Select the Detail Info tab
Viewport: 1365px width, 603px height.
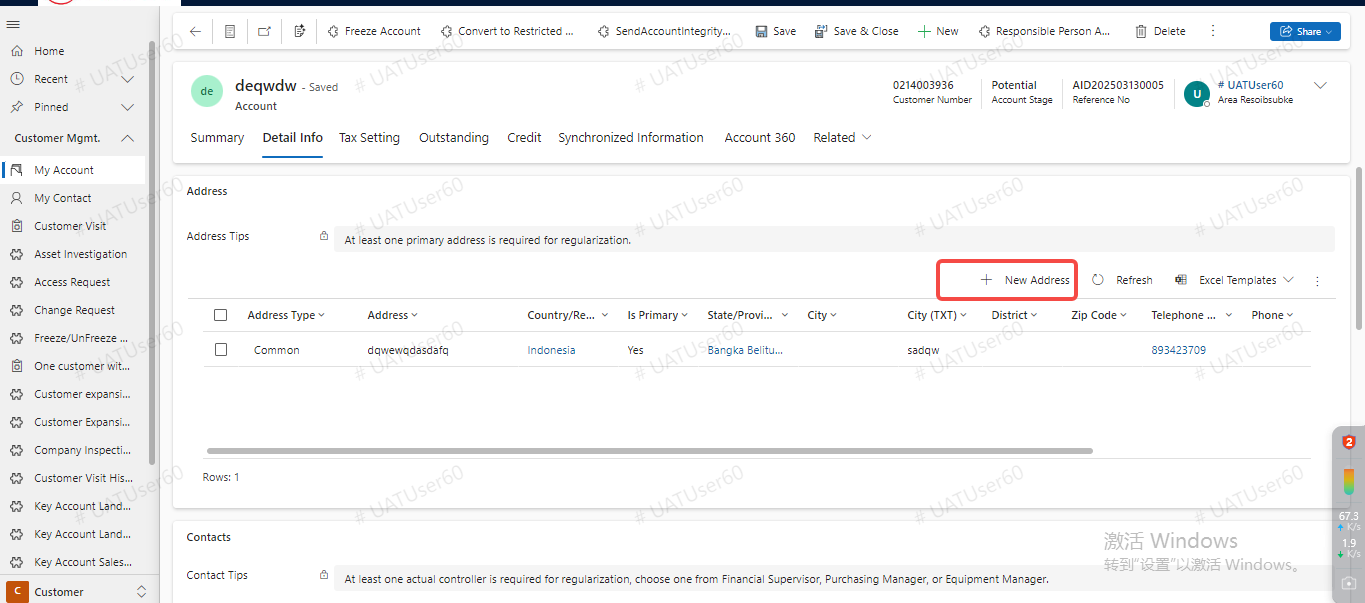click(x=293, y=138)
